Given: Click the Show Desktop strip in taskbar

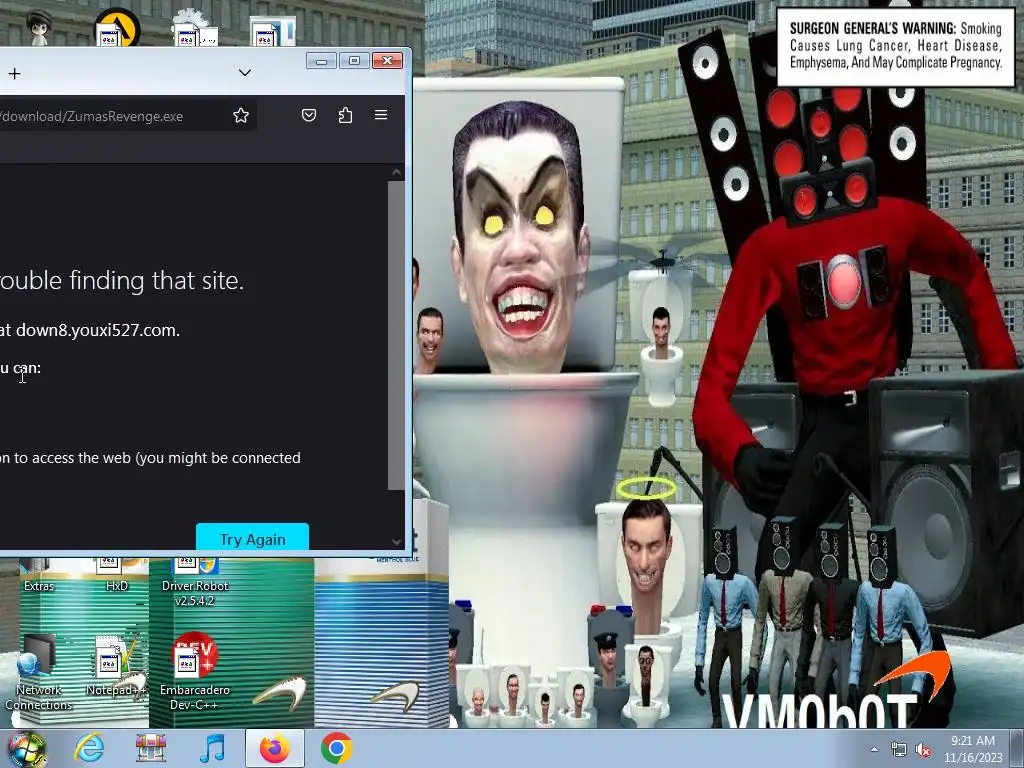Looking at the screenshot, I should (x=1017, y=749).
